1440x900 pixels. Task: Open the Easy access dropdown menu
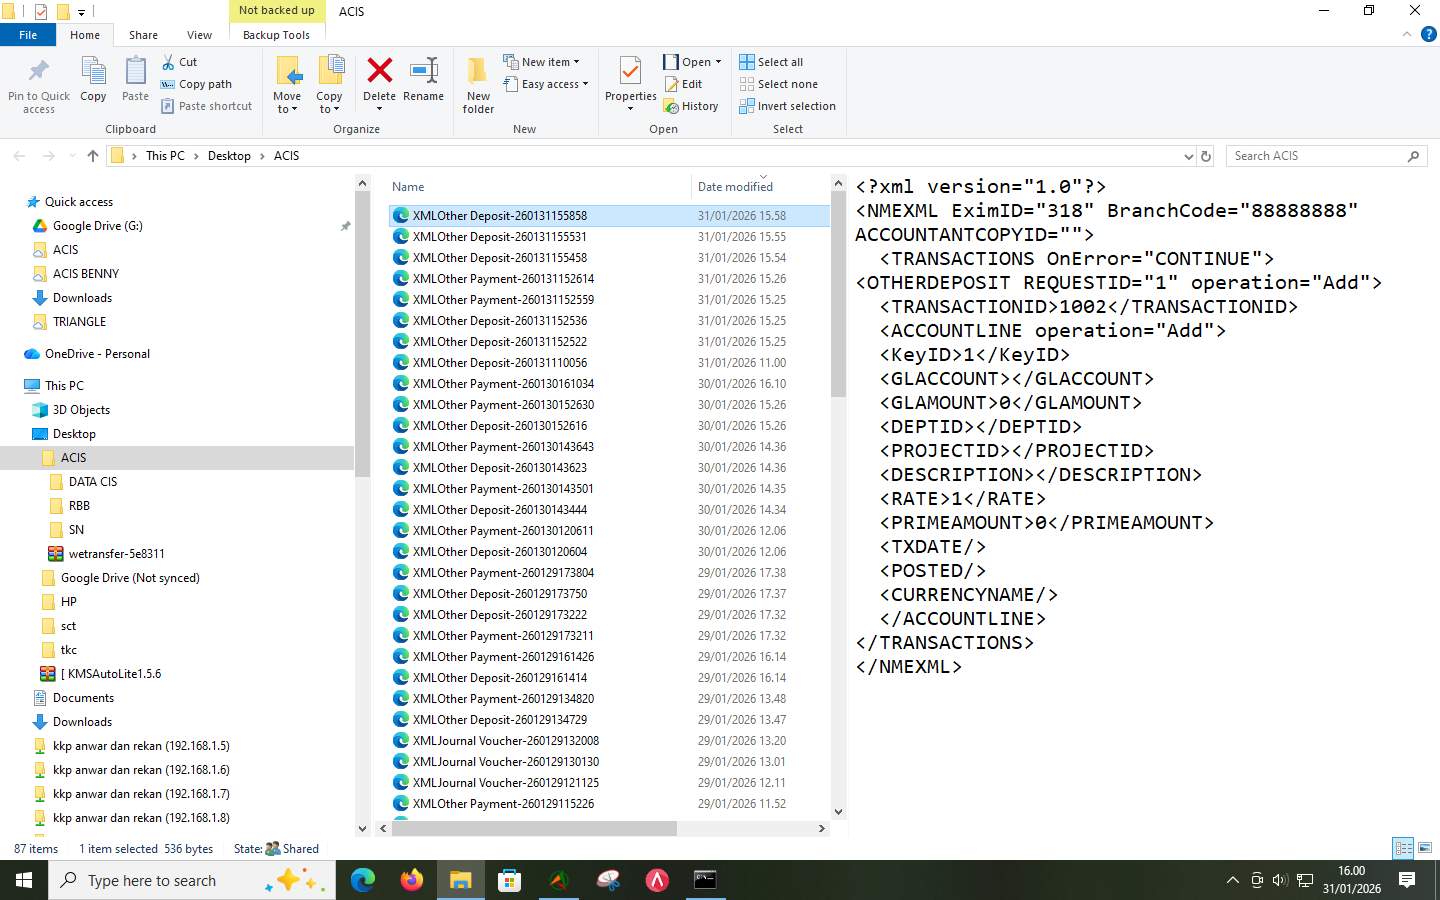pyautogui.click(x=546, y=84)
